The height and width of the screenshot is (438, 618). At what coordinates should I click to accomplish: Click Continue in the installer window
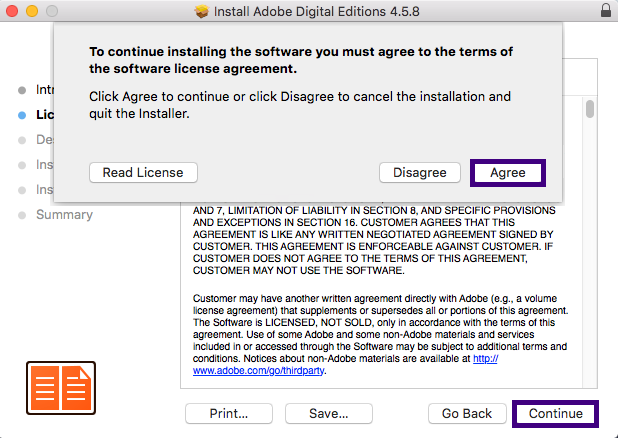click(555, 414)
